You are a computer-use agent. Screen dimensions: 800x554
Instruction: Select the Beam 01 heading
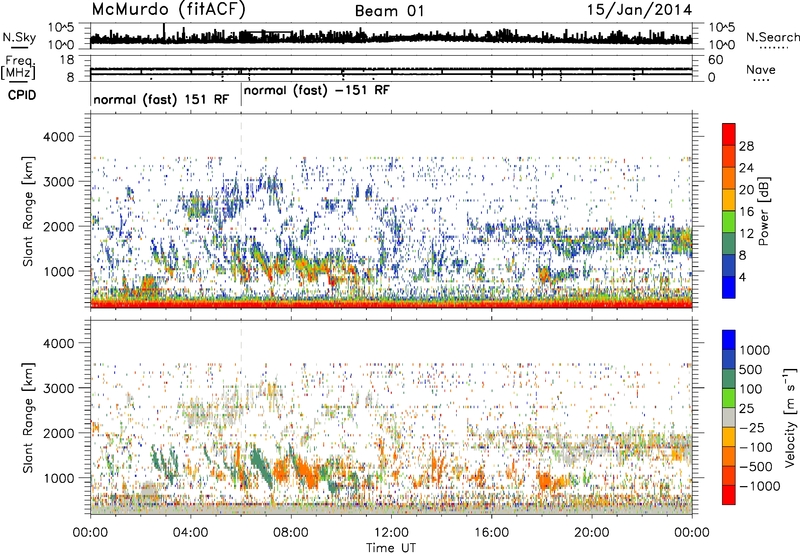(389, 11)
